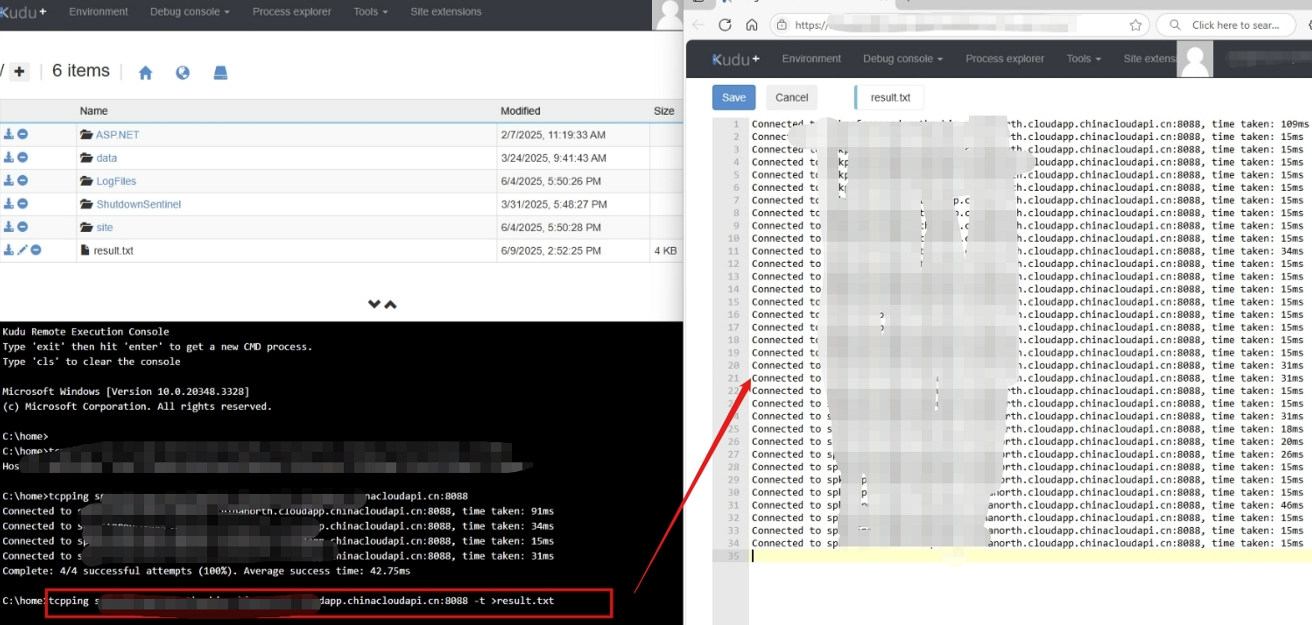Image resolution: width=1312 pixels, height=625 pixels.
Task: Click the disk drive icon in the toolbar
Action: coord(221,73)
